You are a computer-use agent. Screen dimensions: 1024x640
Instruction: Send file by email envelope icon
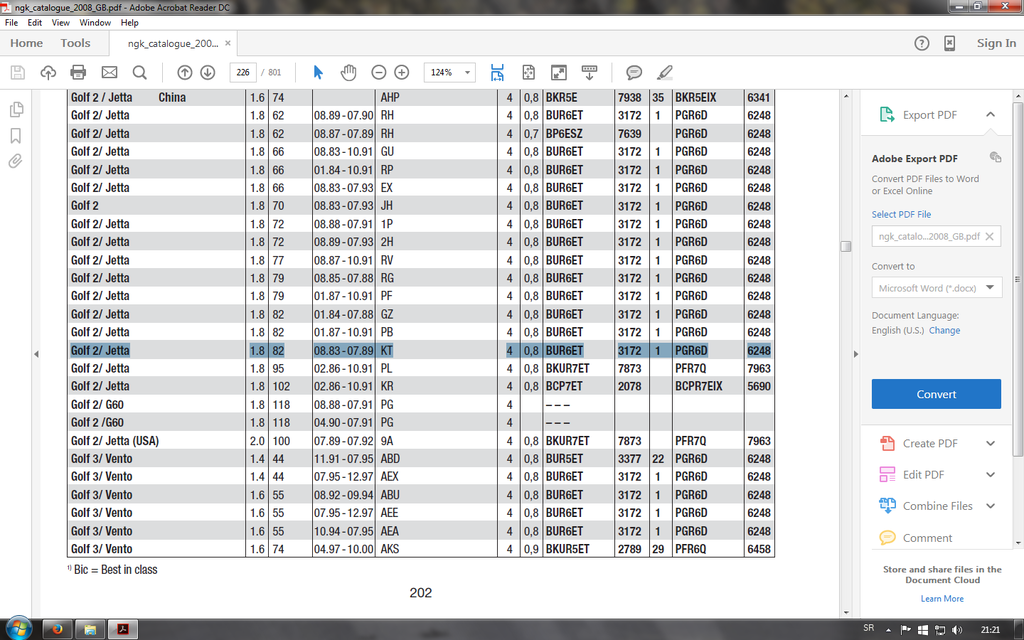coord(109,72)
